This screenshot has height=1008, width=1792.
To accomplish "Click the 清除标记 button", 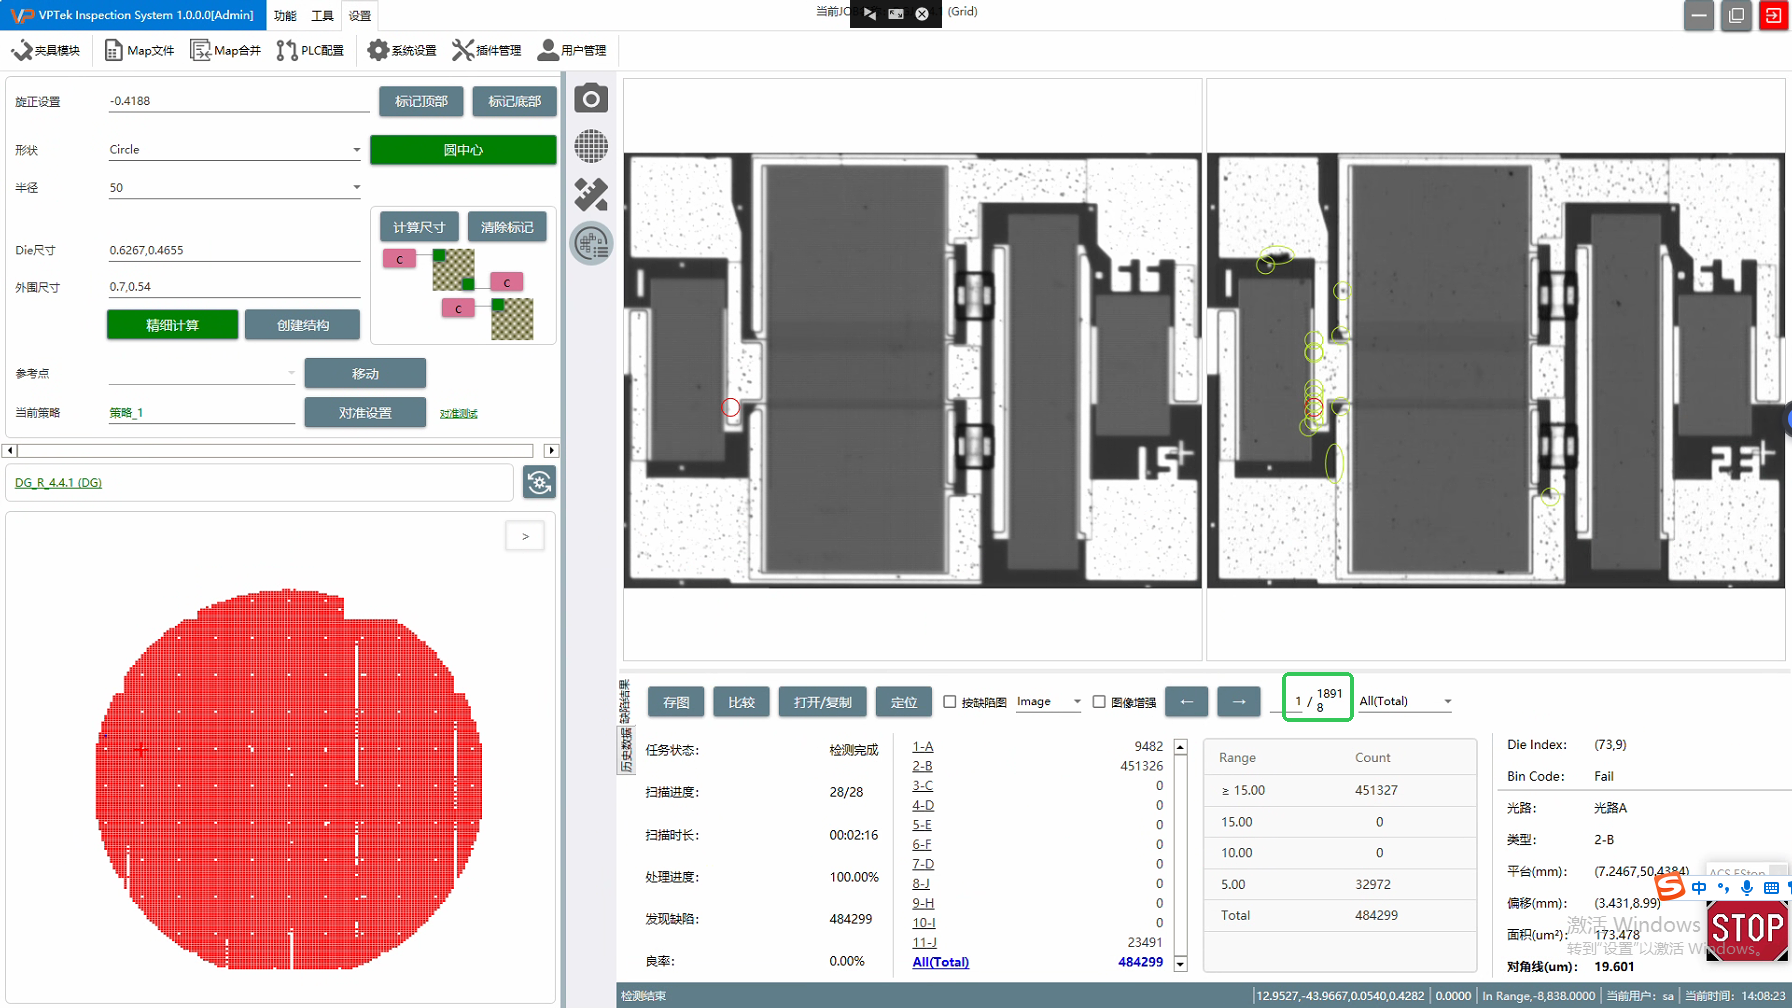I will coord(507,227).
